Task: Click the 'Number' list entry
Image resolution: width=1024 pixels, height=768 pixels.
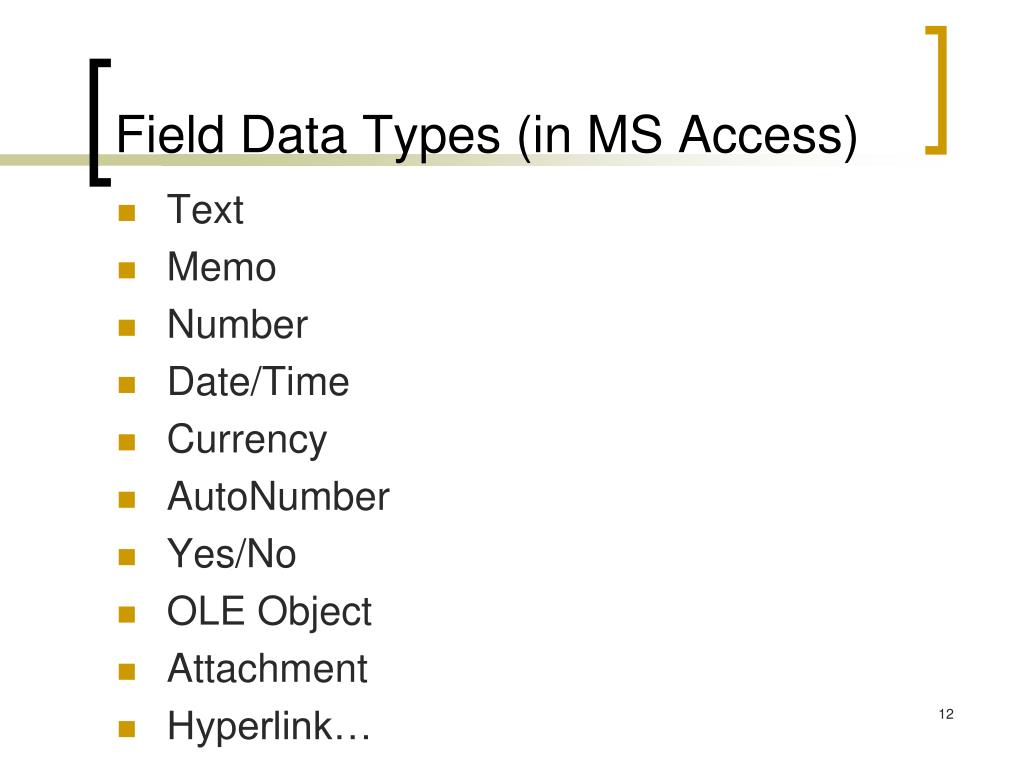Action: click(x=237, y=325)
